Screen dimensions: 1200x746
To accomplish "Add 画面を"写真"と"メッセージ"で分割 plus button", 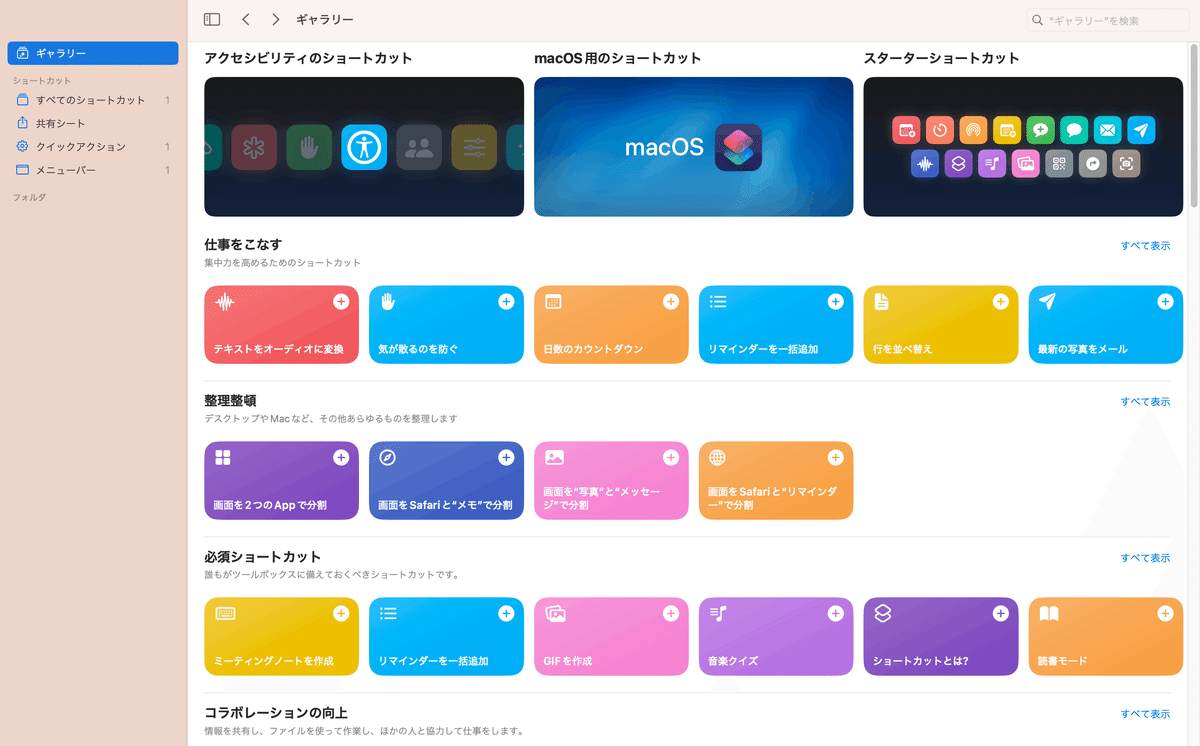I will click(671, 457).
